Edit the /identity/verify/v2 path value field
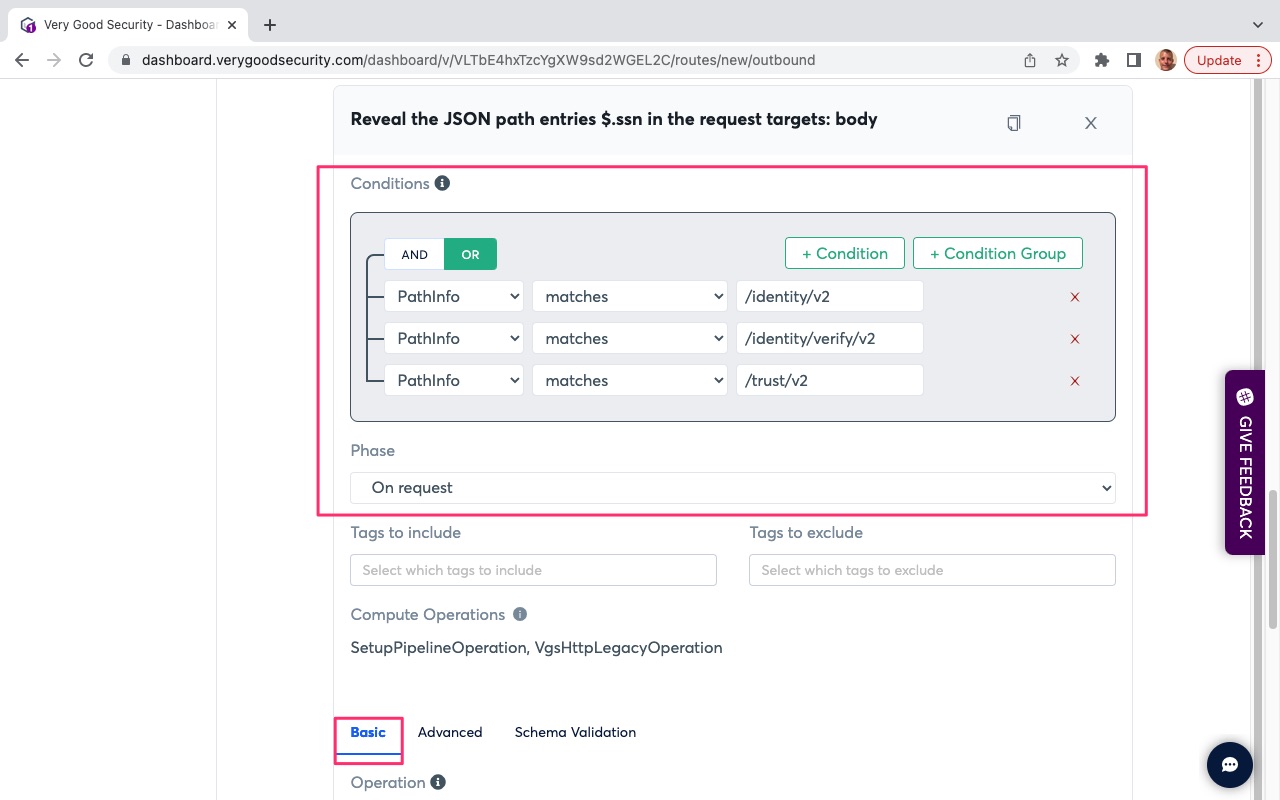The height and width of the screenshot is (800, 1280). pos(830,339)
